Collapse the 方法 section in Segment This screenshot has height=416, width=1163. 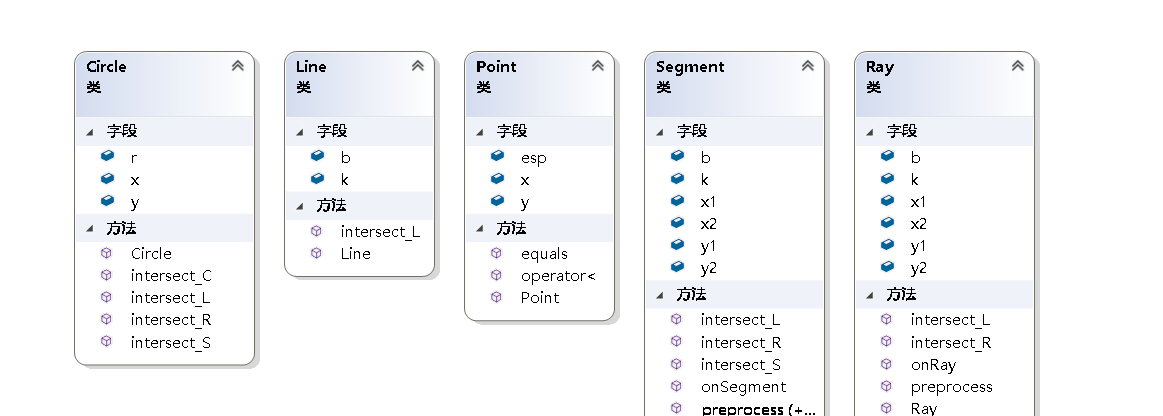point(660,294)
